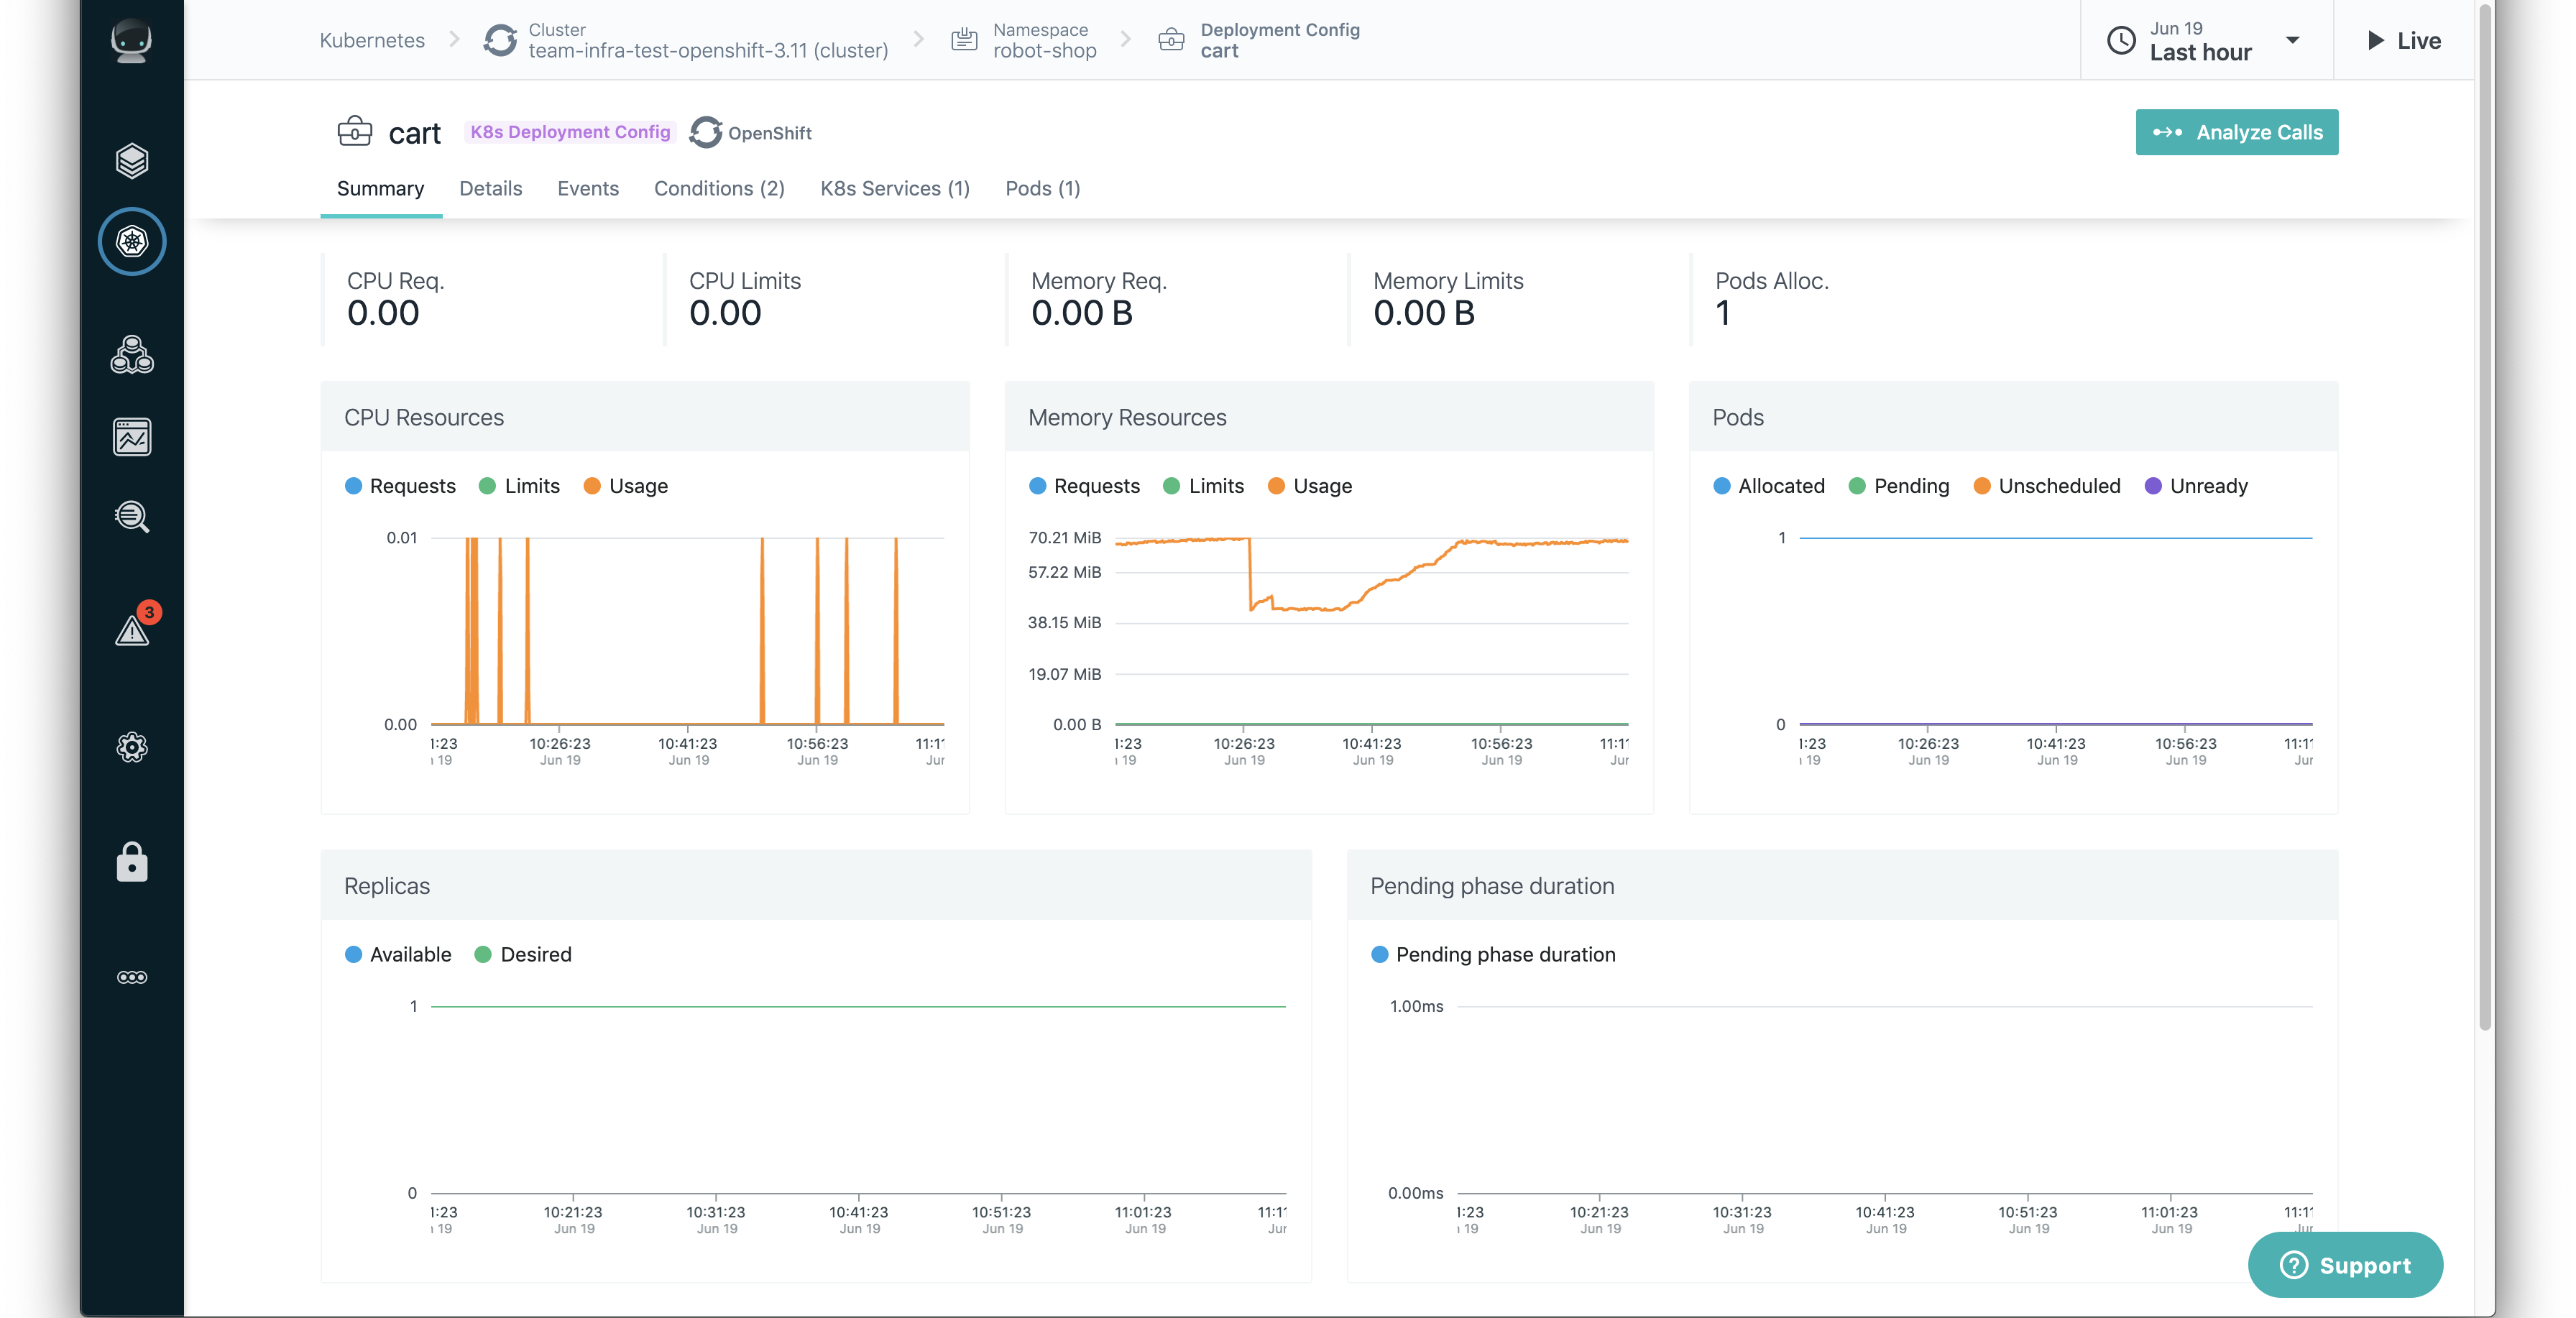Click the deployment config briefcase icon in breadcrumb

pos(1171,40)
